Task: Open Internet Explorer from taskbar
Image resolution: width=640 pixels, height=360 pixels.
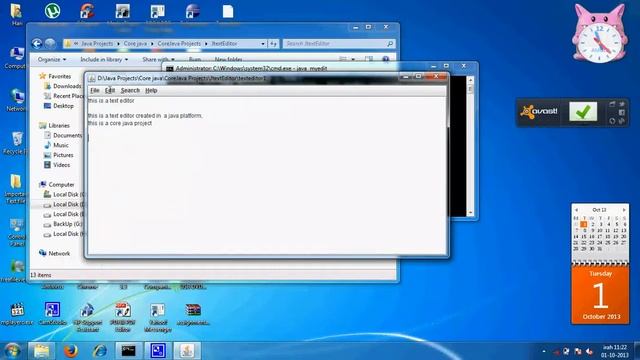Action: pyautogui.click(x=99, y=351)
